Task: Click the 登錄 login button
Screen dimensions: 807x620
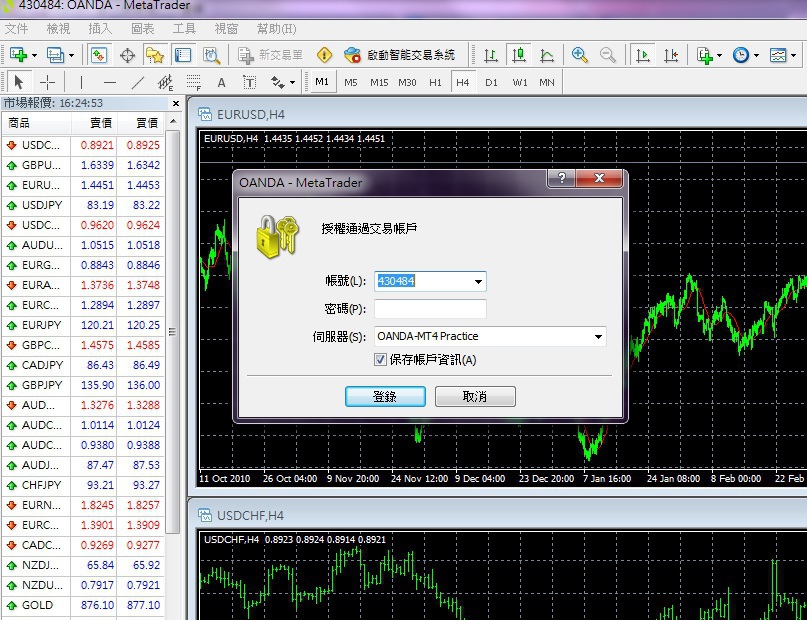Action: 385,396
